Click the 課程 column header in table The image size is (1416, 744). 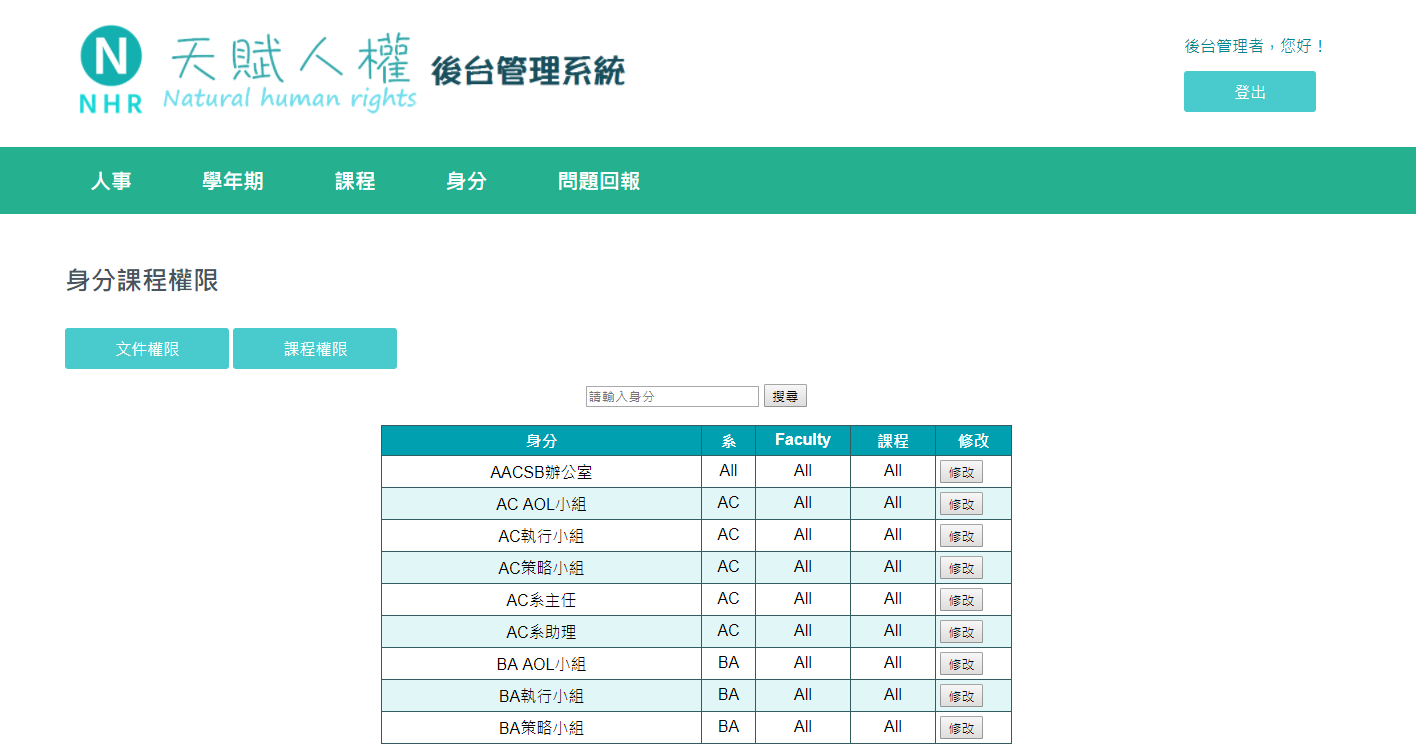pos(893,441)
